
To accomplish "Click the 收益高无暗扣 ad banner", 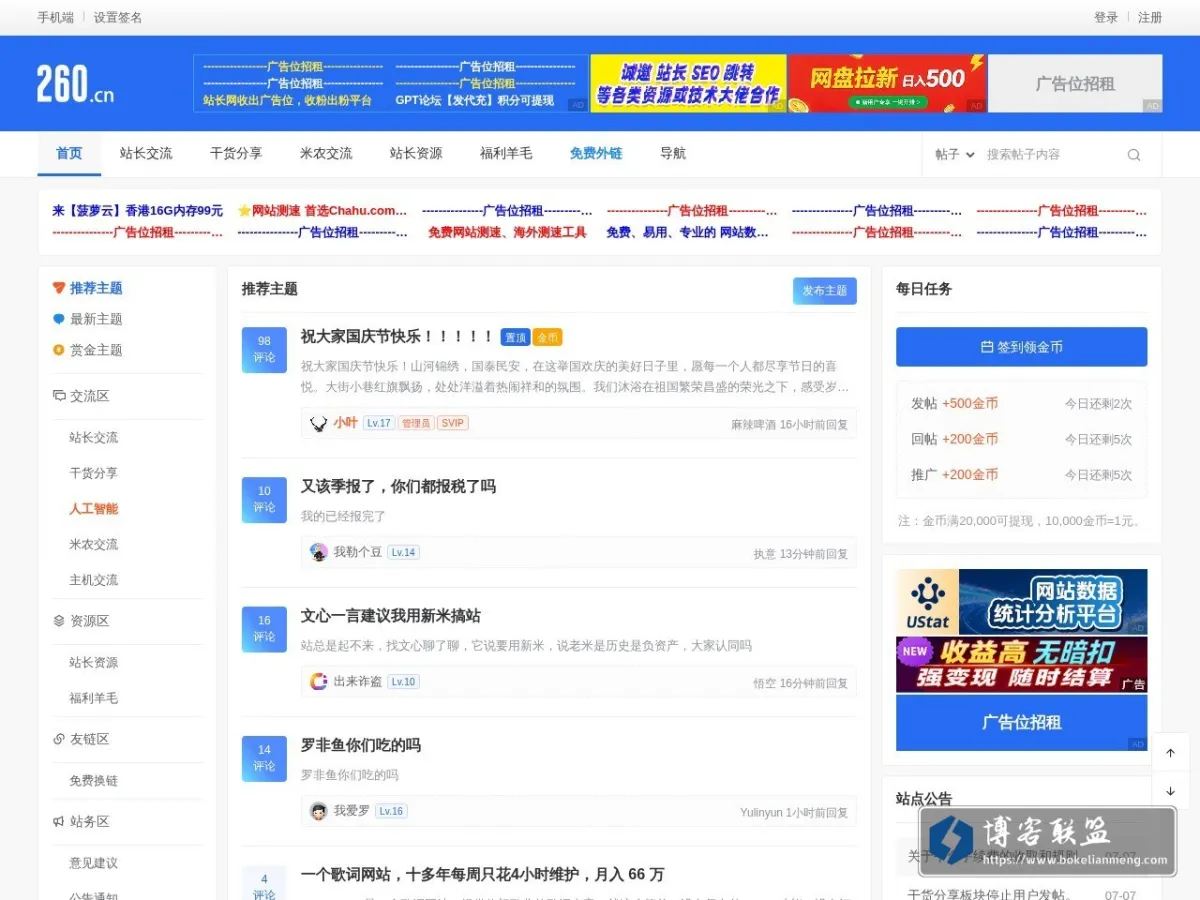I will (1021, 665).
